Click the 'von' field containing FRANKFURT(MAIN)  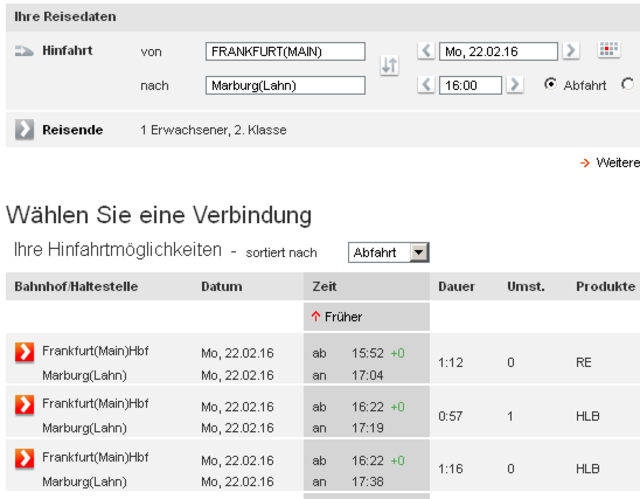285,51
